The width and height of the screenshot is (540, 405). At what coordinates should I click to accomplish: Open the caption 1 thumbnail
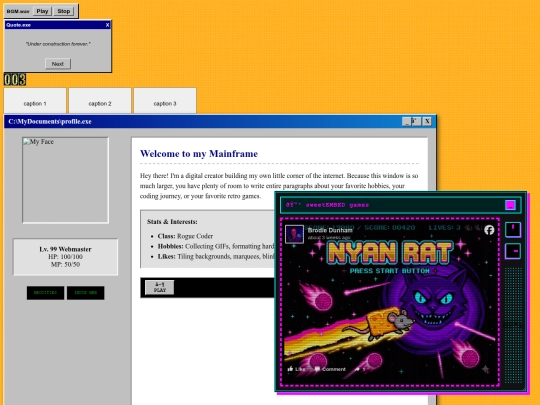[x=35, y=101]
